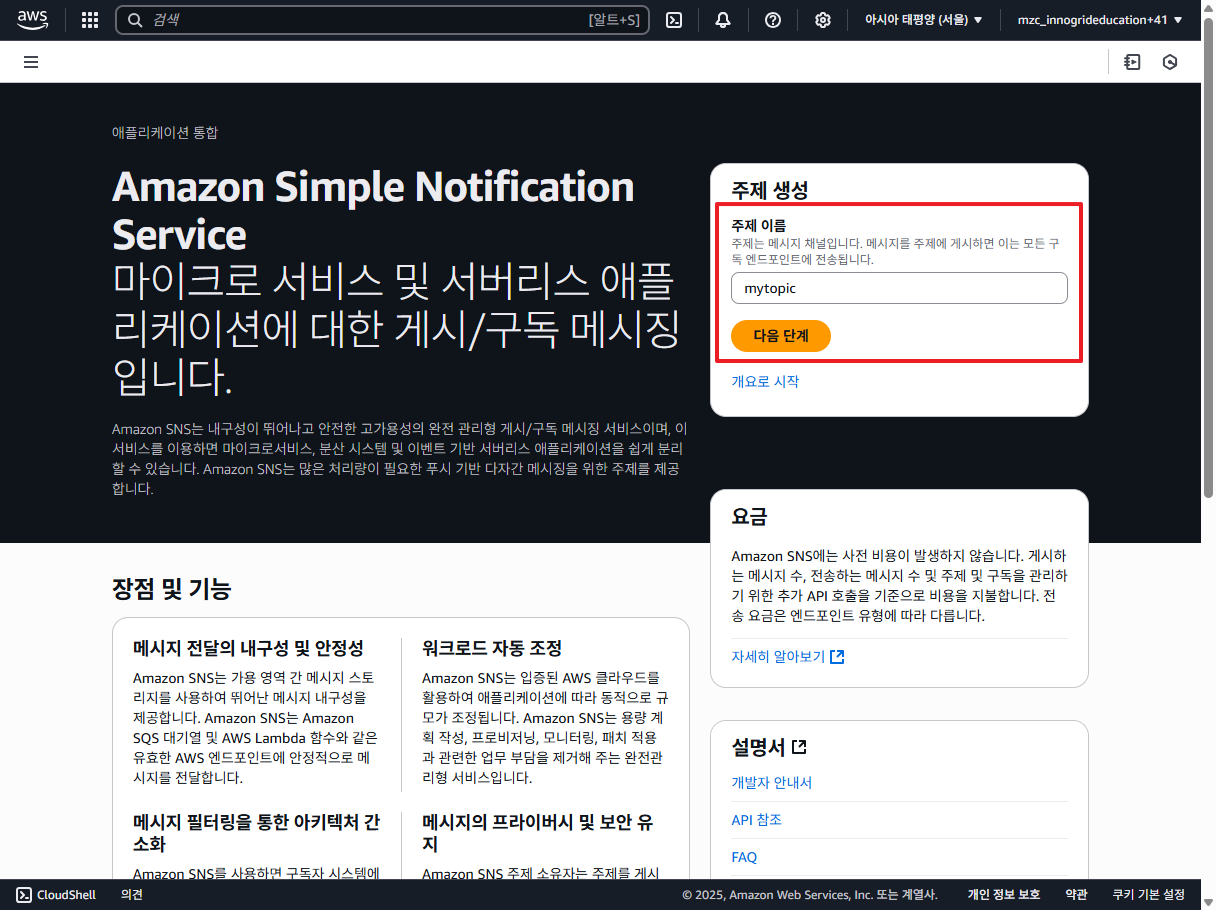The height and width of the screenshot is (910, 1216).
Task: Click the search magnifier icon
Action: [x=134, y=20]
